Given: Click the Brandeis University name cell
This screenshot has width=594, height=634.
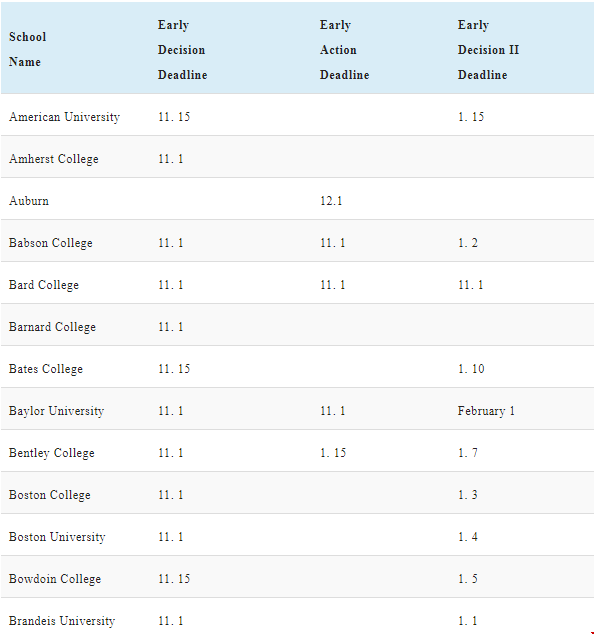Looking at the screenshot, I should [x=62, y=621].
